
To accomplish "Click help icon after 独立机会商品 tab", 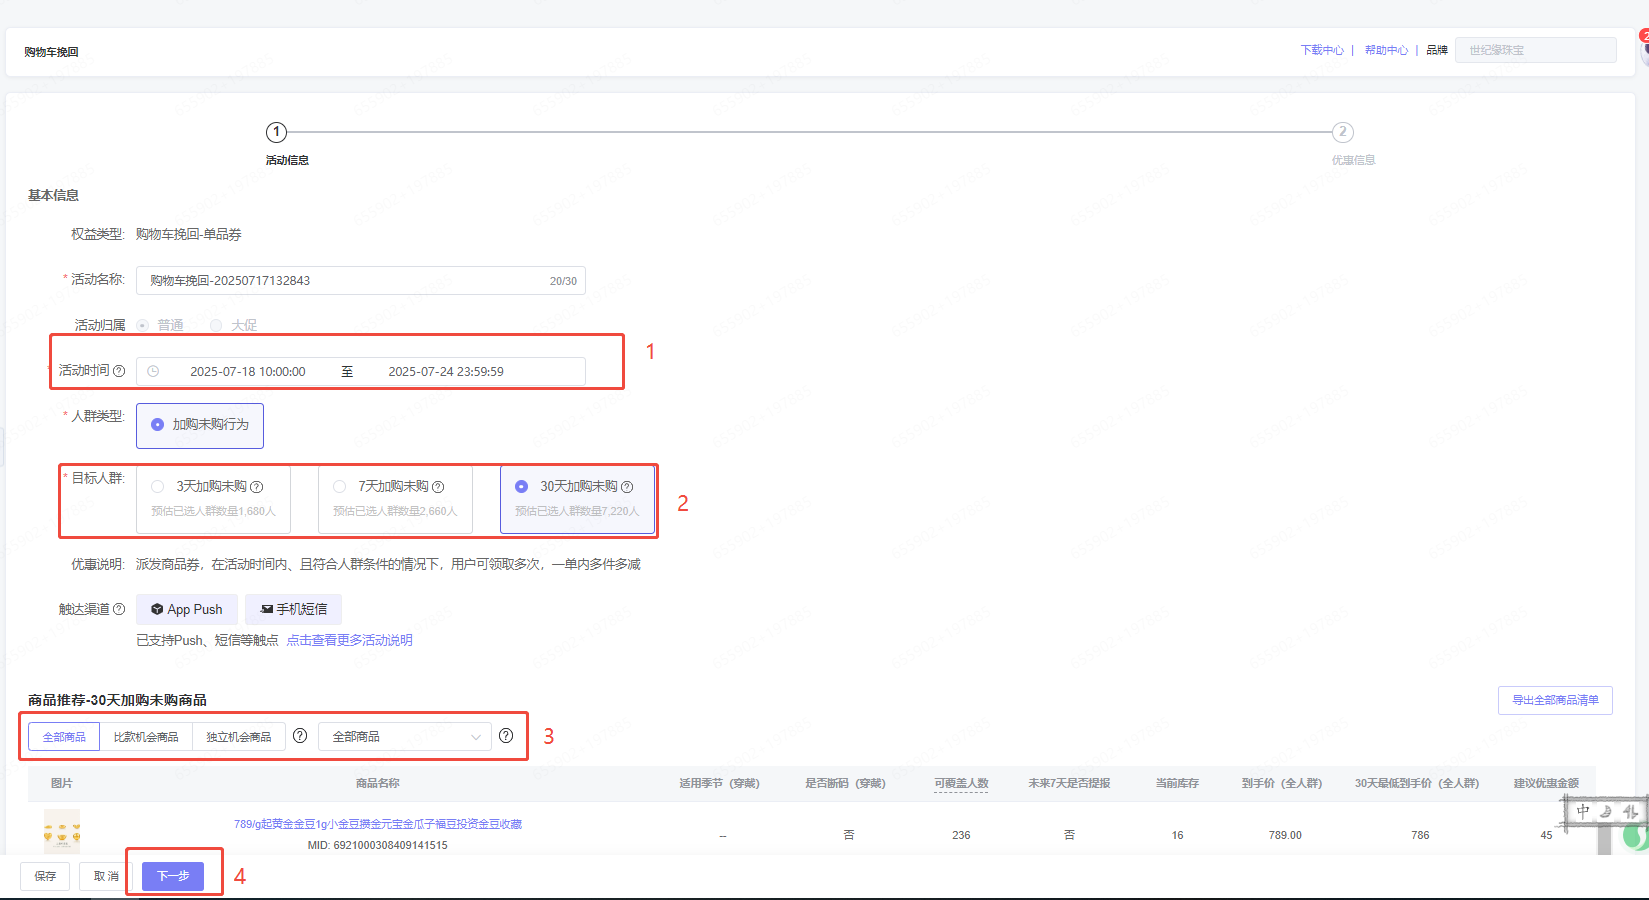I will click(x=300, y=736).
